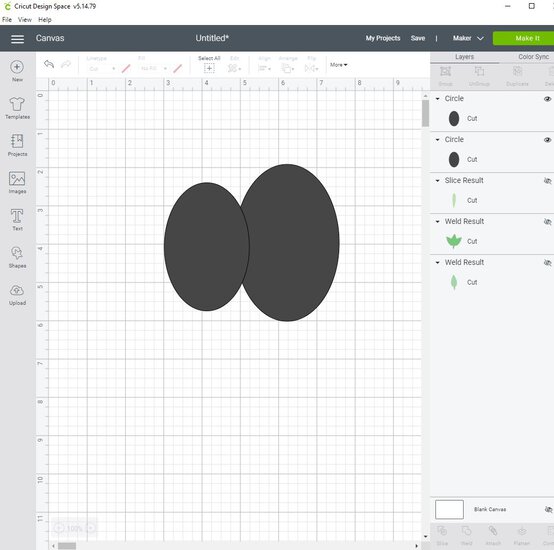Hide the second Circle layer
554x550 pixels.
point(547,140)
